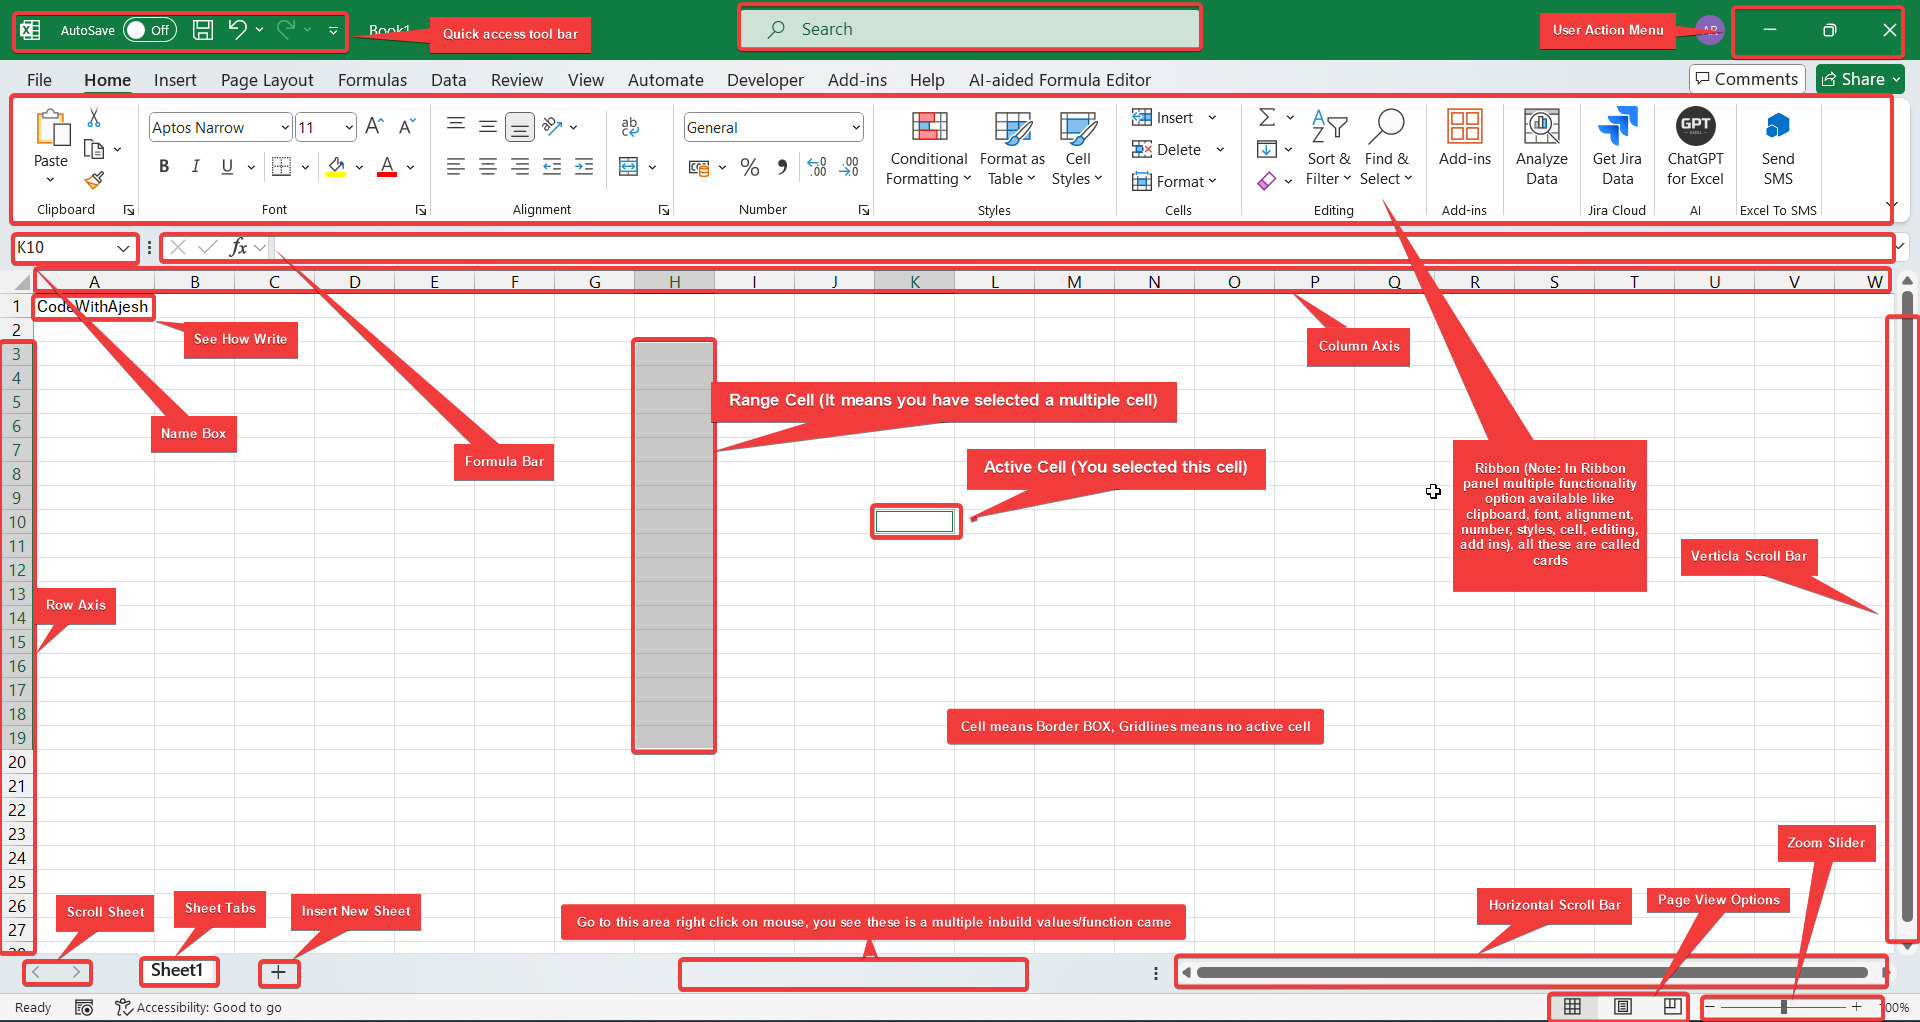
Task: Click the Share button
Action: tap(1858, 78)
